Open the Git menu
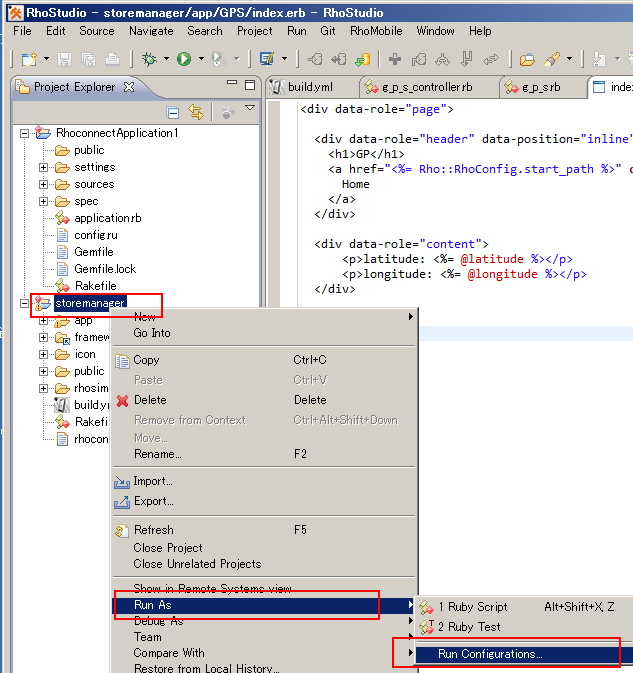The width and height of the screenshot is (633, 673). 327,31
